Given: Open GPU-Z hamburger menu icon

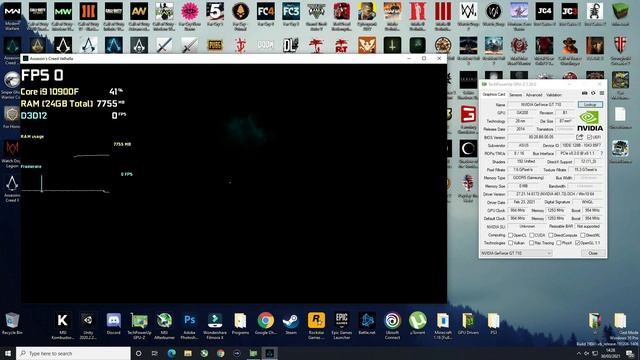Looking at the screenshot, I should coord(602,93).
